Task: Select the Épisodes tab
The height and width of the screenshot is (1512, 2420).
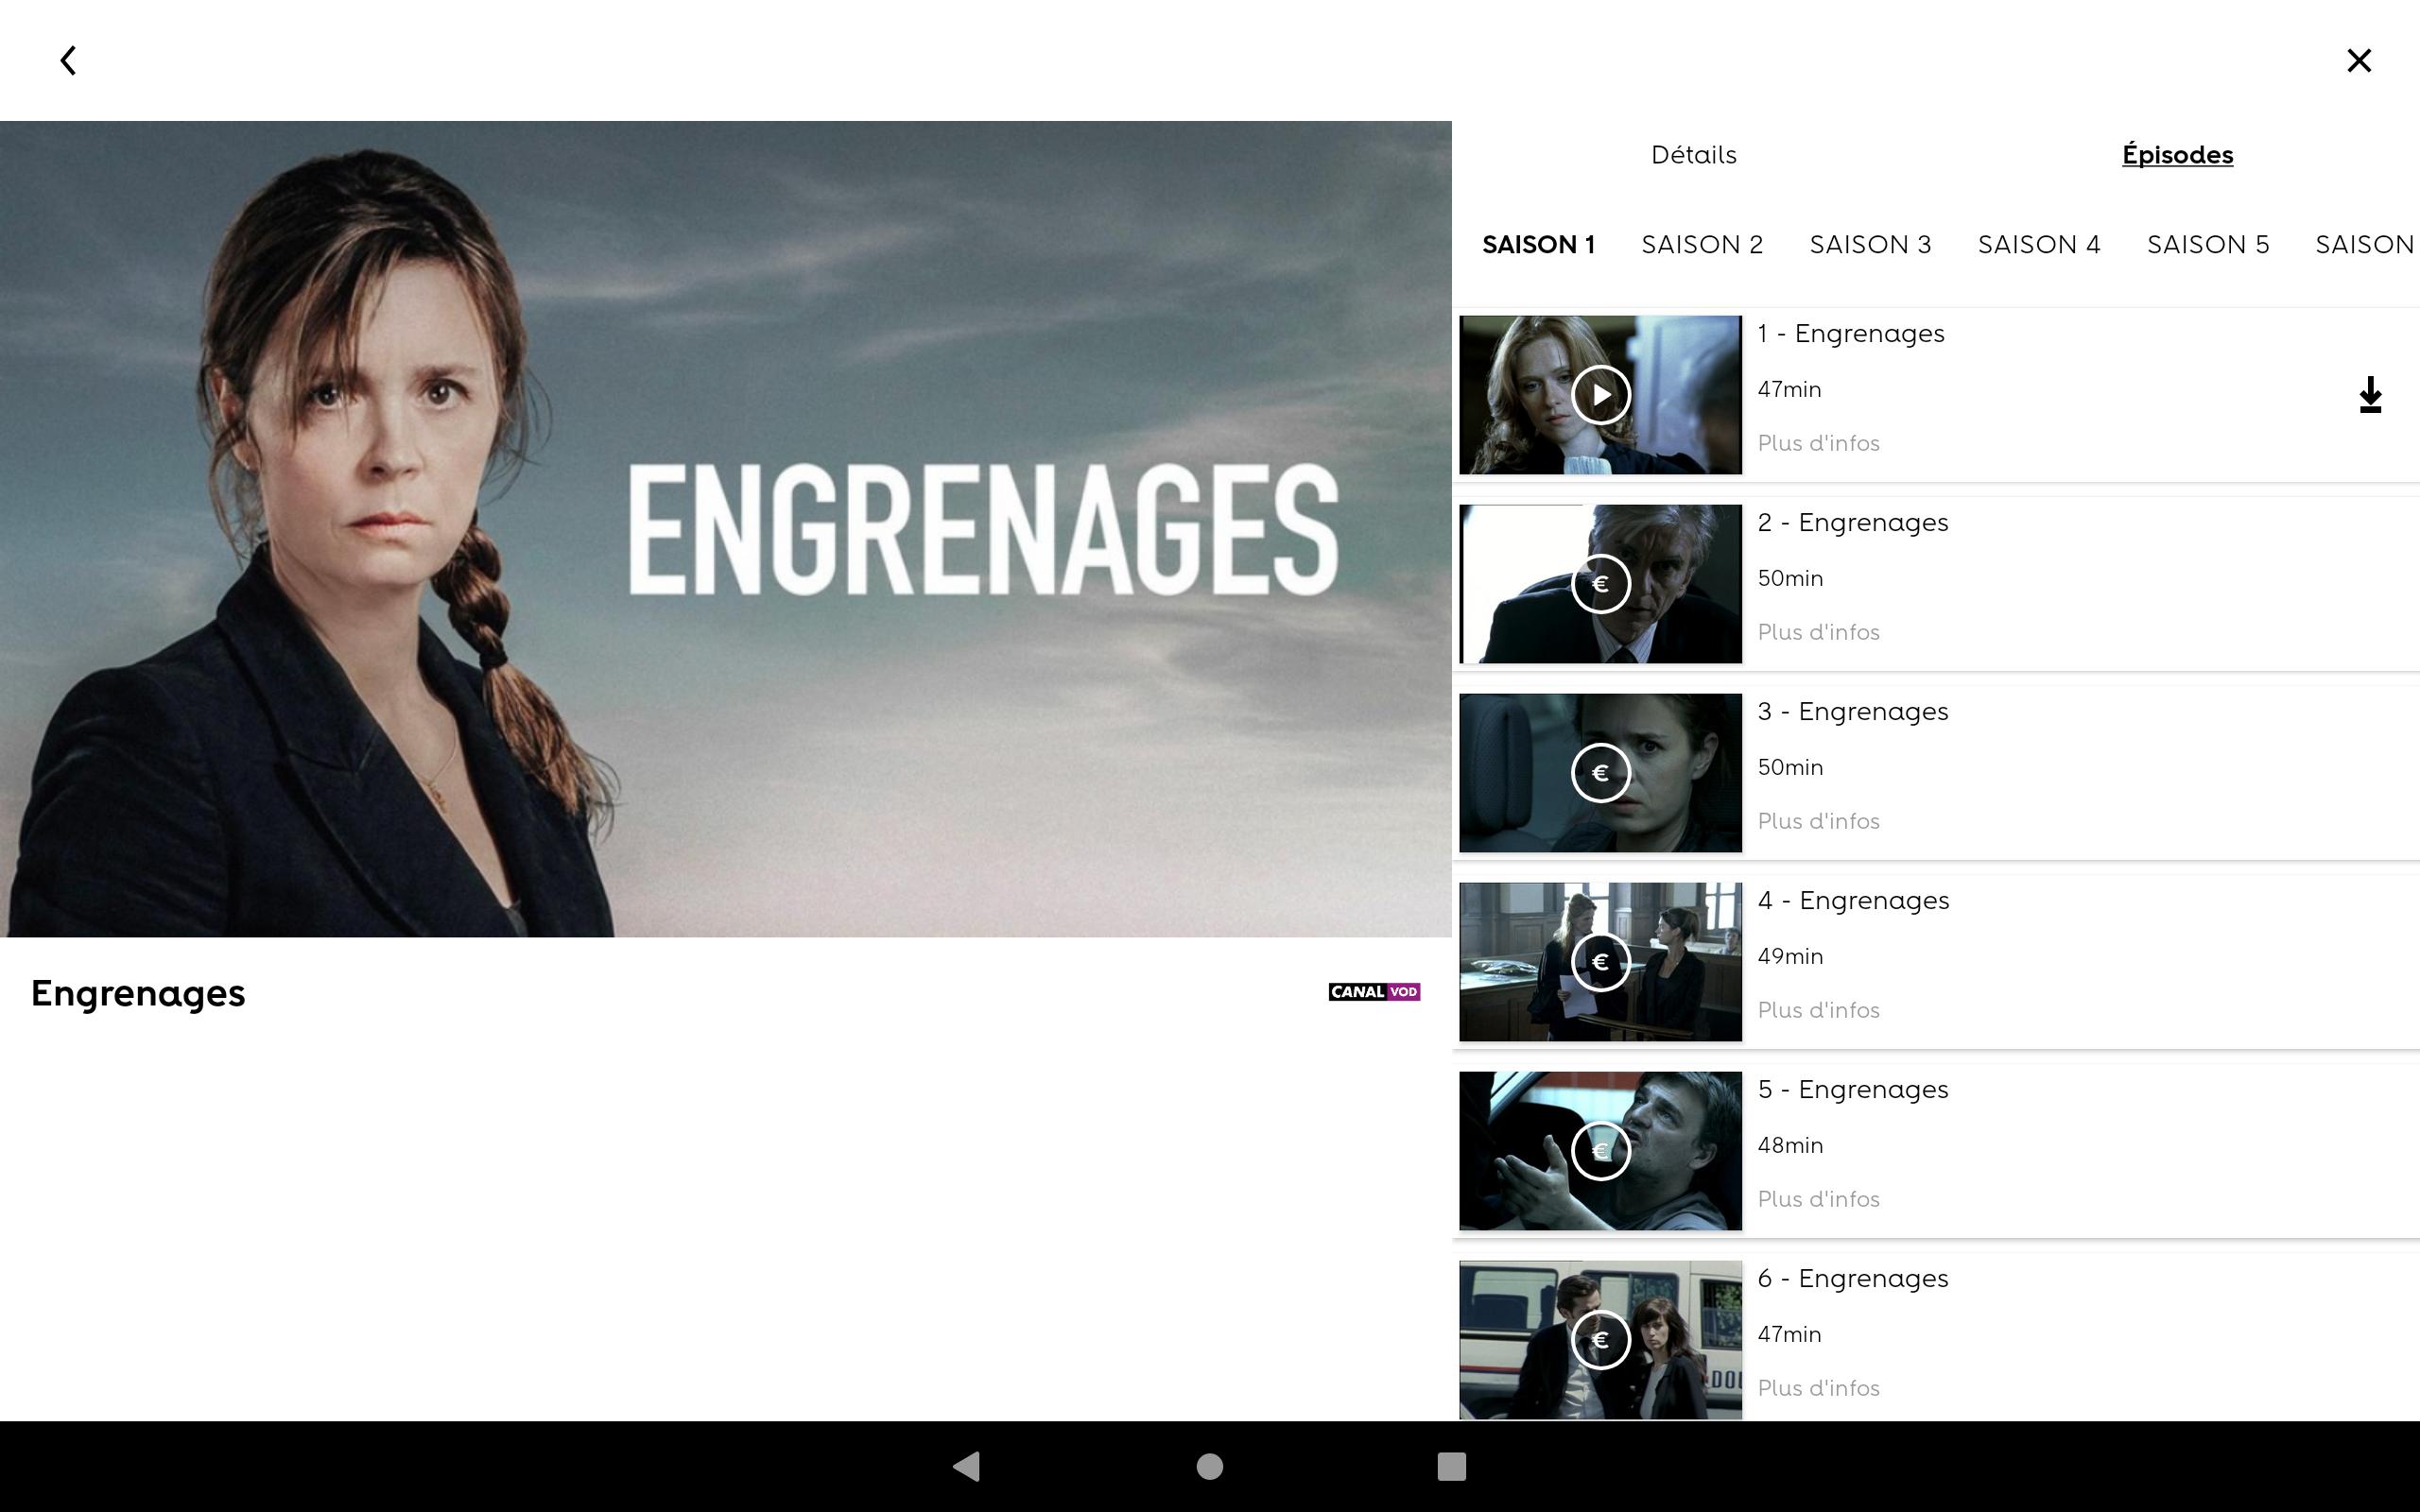Action: point(2177,155)
